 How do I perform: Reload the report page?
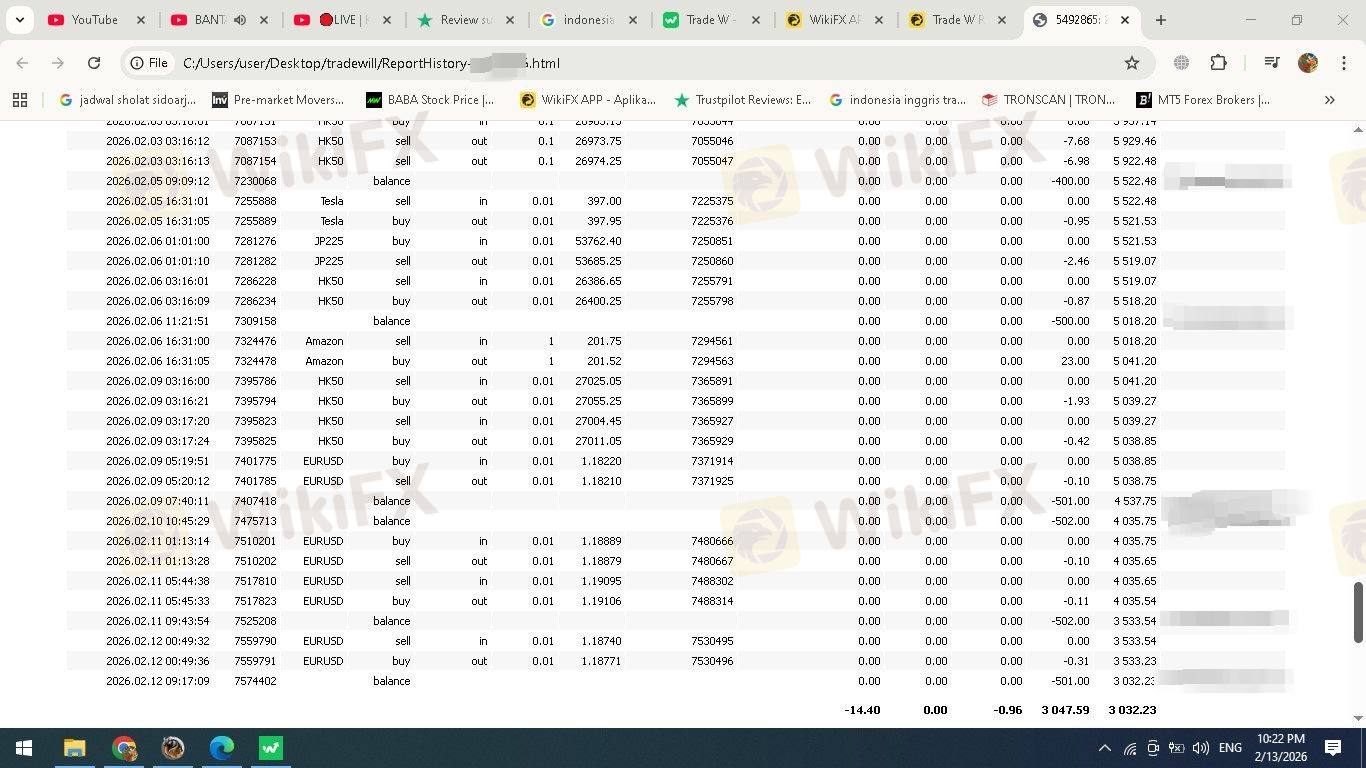(94, 63)
